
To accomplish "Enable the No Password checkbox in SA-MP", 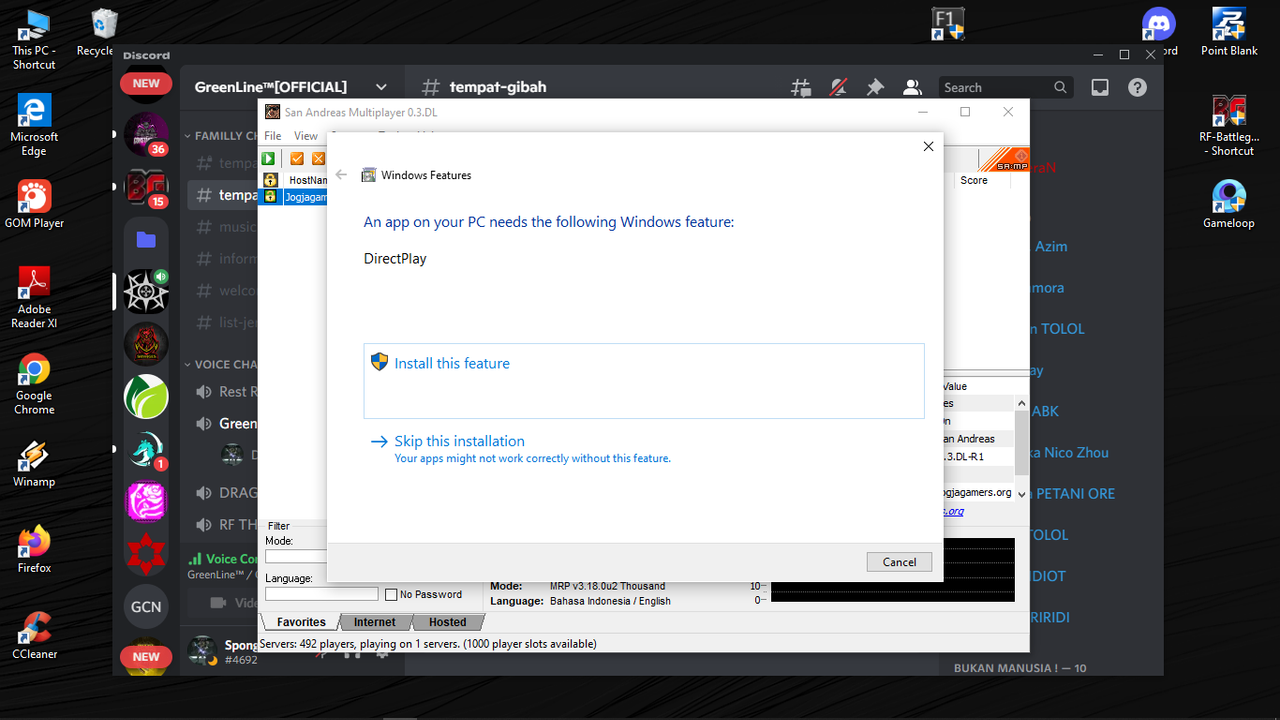I will coord(391,594).
